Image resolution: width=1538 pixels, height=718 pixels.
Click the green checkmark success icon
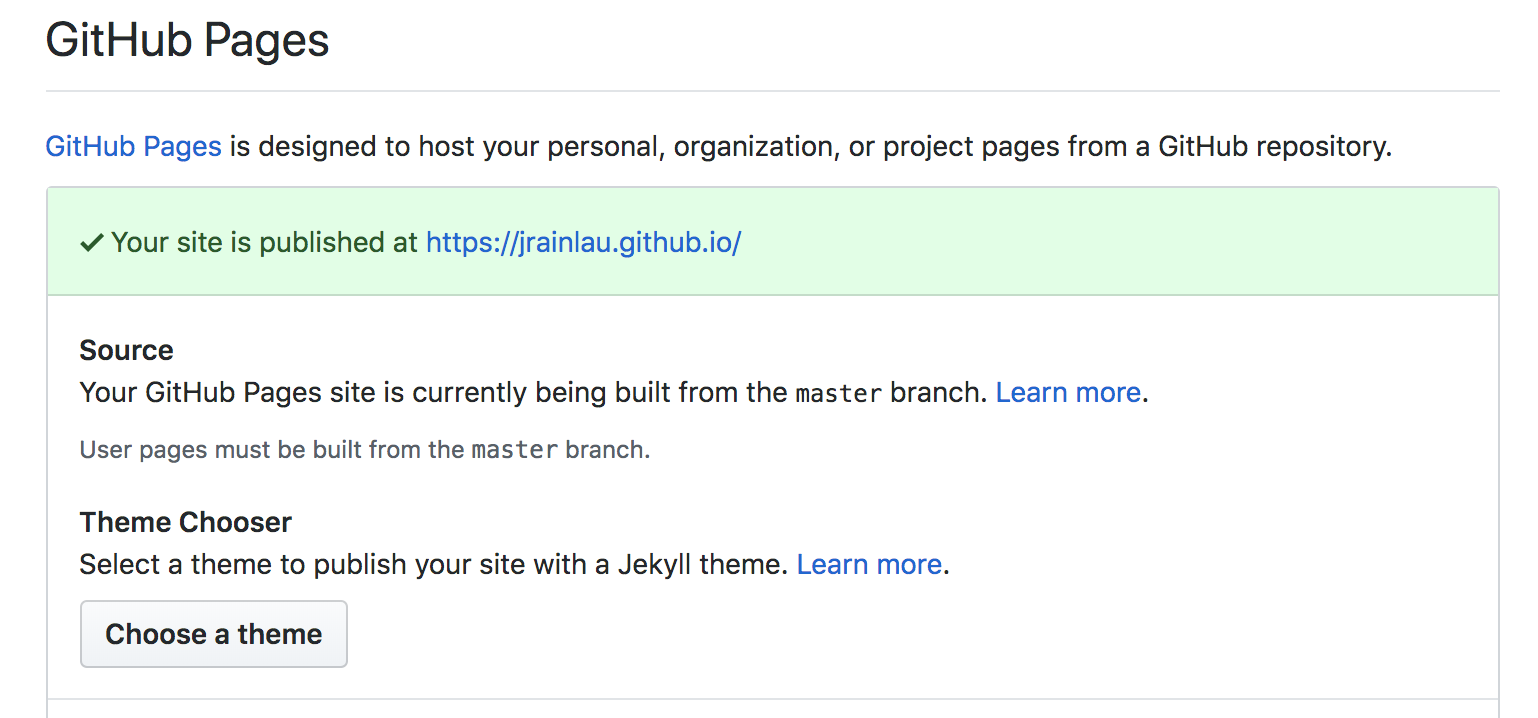[92, 243]
